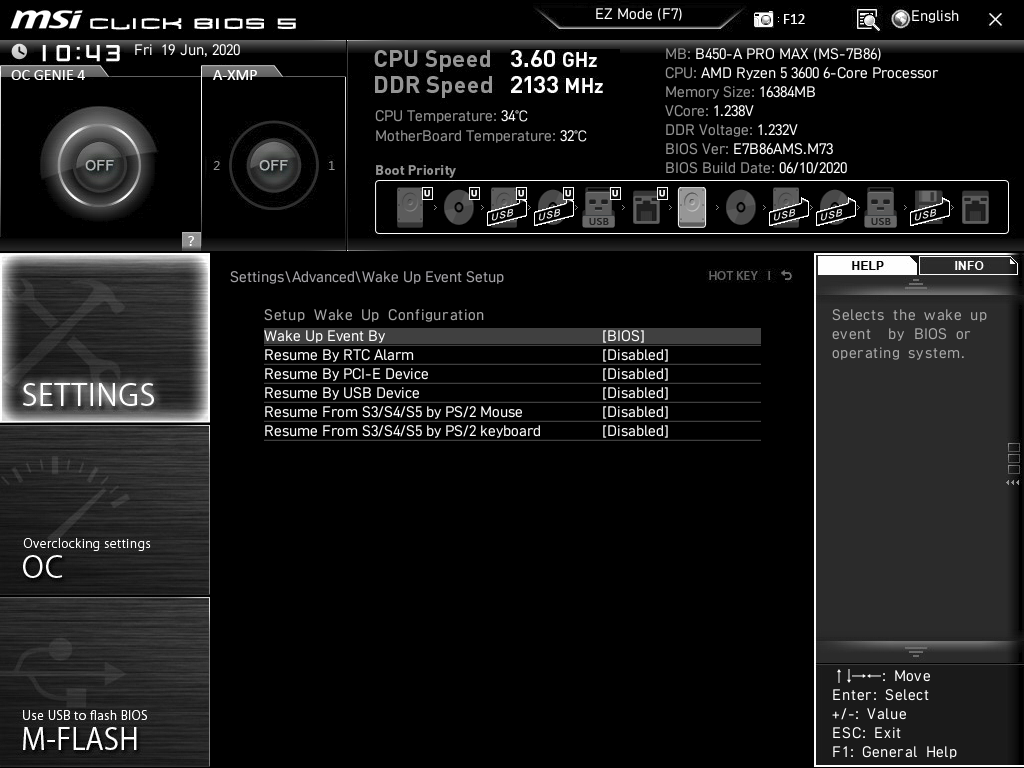Open the OC Genie question mark help
This screenshot has width=1024, height=768.
[x=191, y=240]
